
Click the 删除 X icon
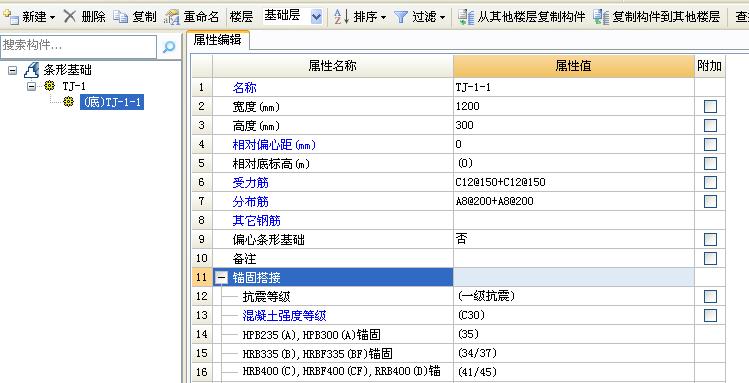point(70,17)
